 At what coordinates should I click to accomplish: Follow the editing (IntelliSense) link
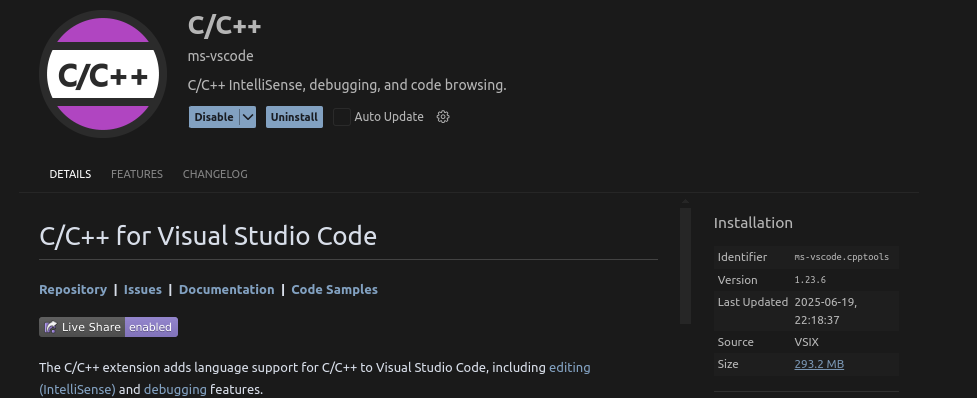click(x=570, y=367)
